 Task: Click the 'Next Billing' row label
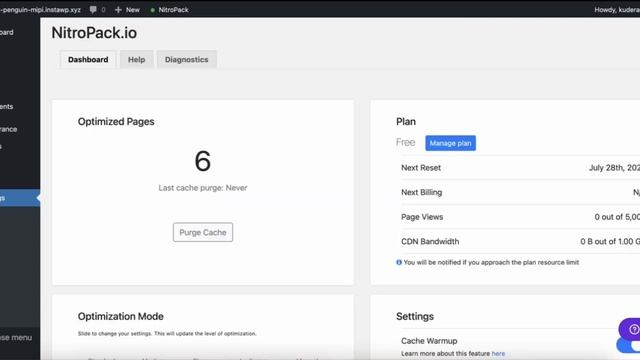click(x=422, y=192)
